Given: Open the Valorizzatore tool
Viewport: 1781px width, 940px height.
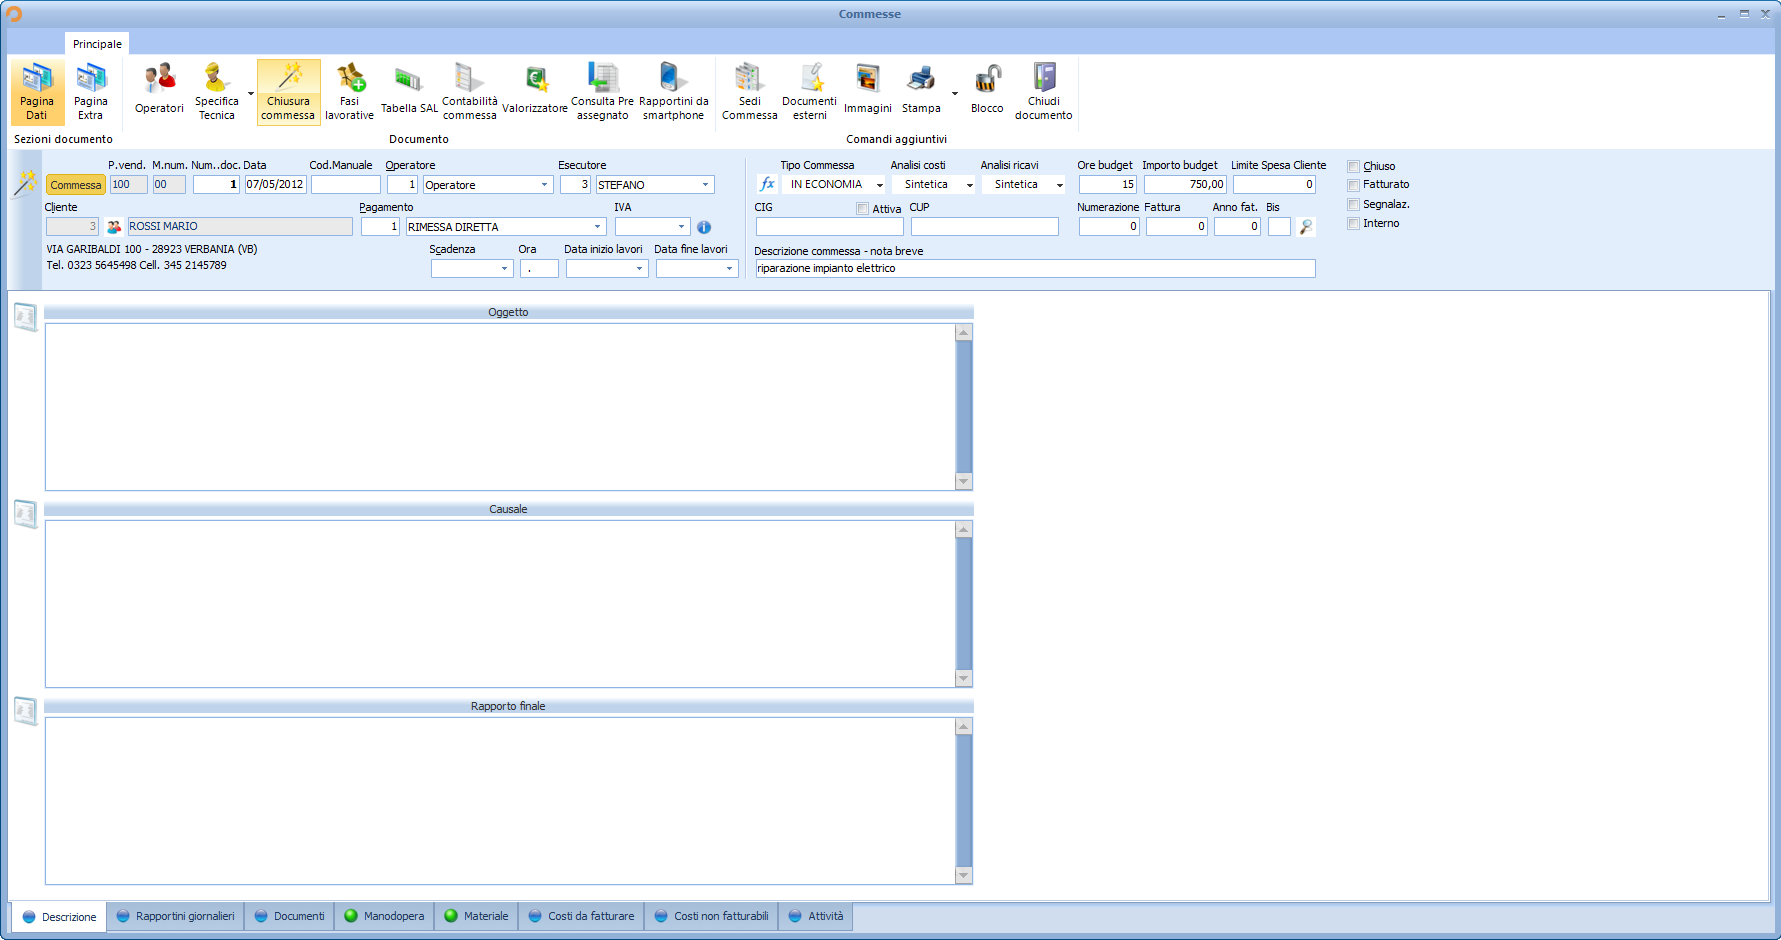Looking at the screenshot, I should pyautogui.click(x=536, y=90).
